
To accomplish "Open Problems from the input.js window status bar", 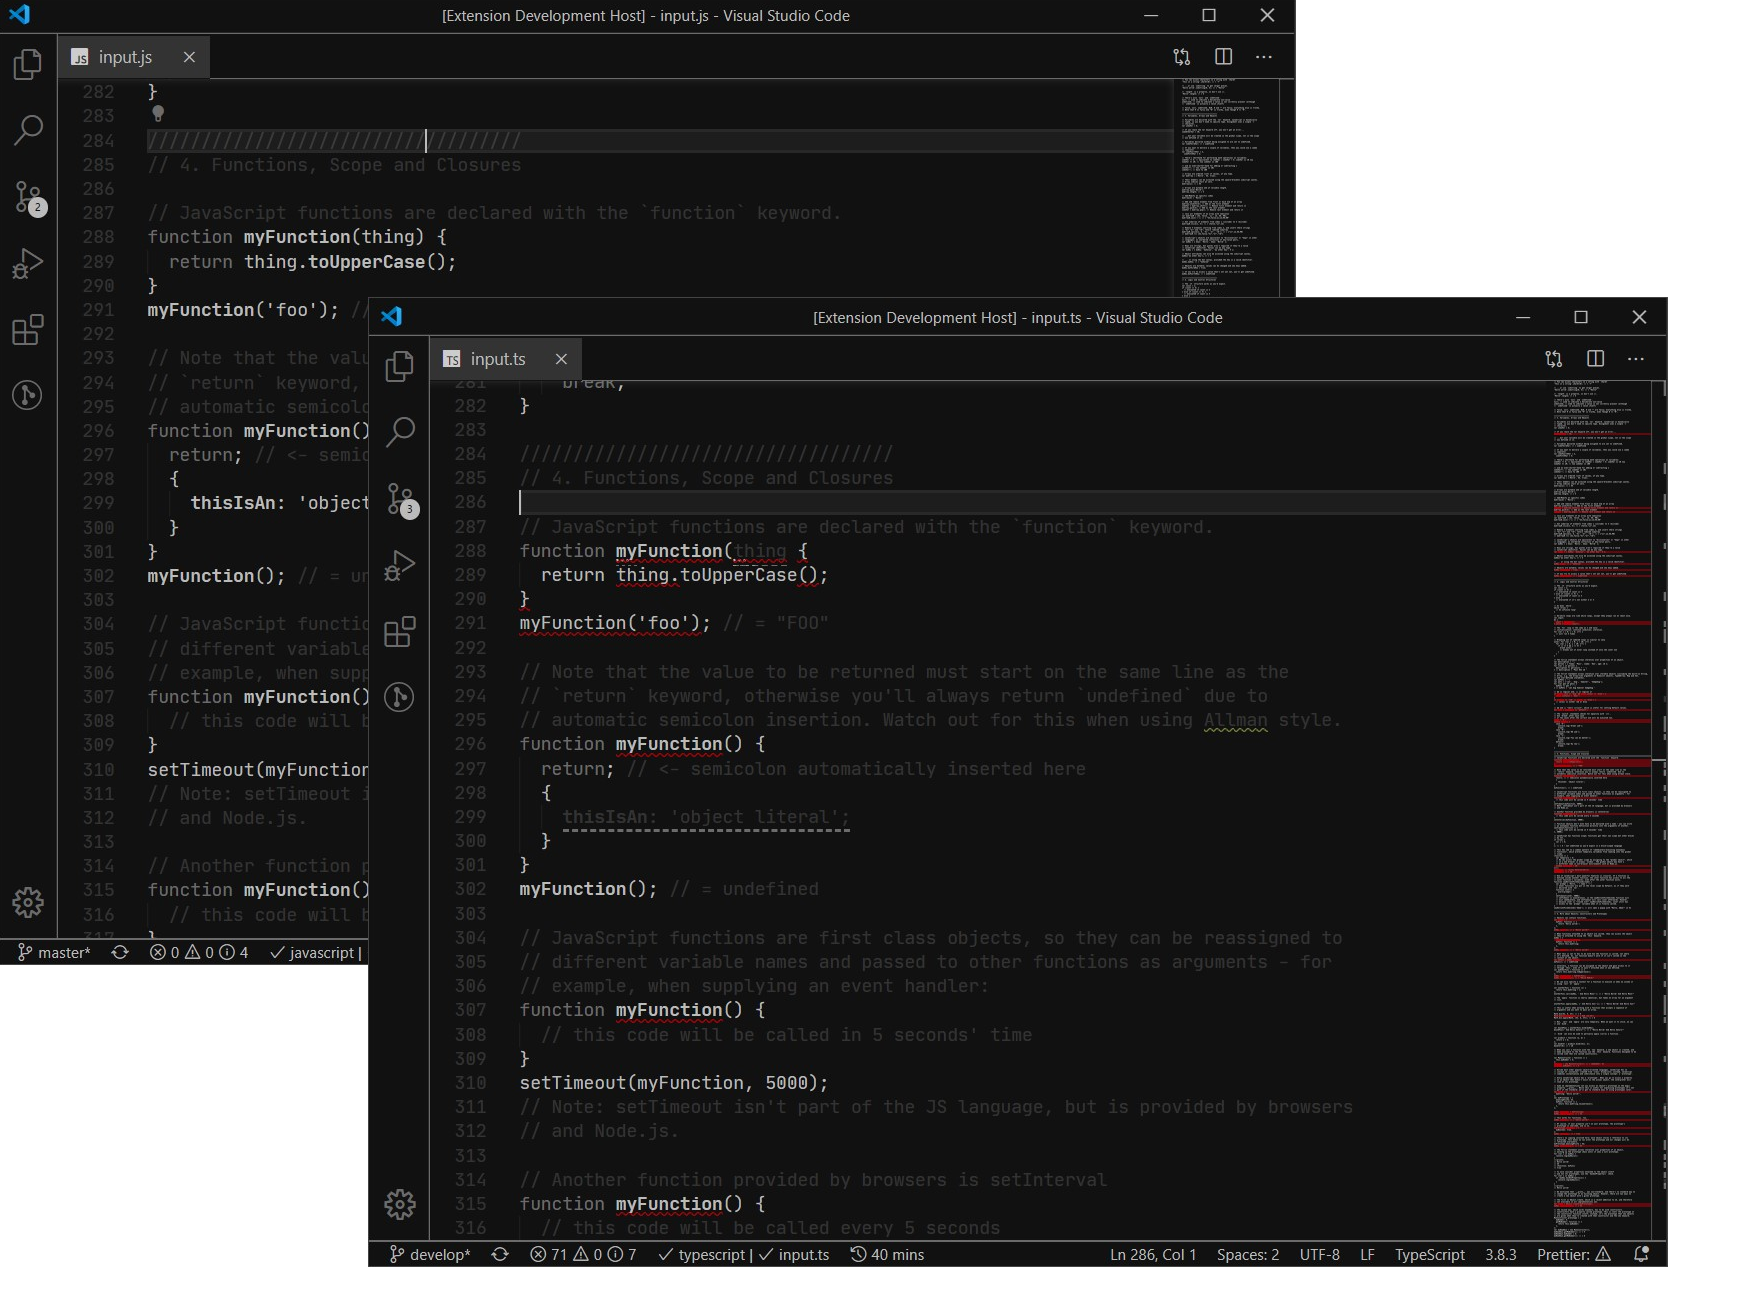I will 199,952.
